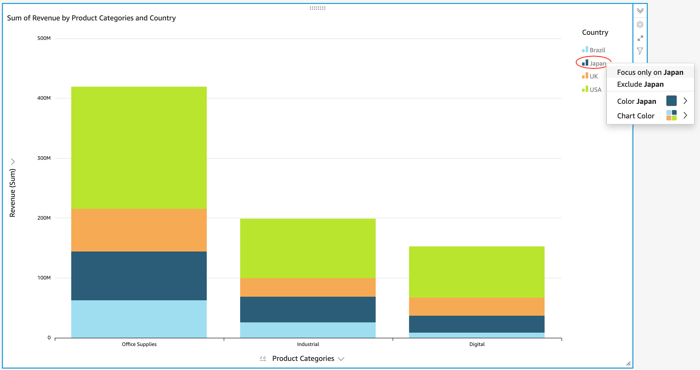Maximize the visual with expand icon
Screen dimensions: 700x370
pos(640,38)
